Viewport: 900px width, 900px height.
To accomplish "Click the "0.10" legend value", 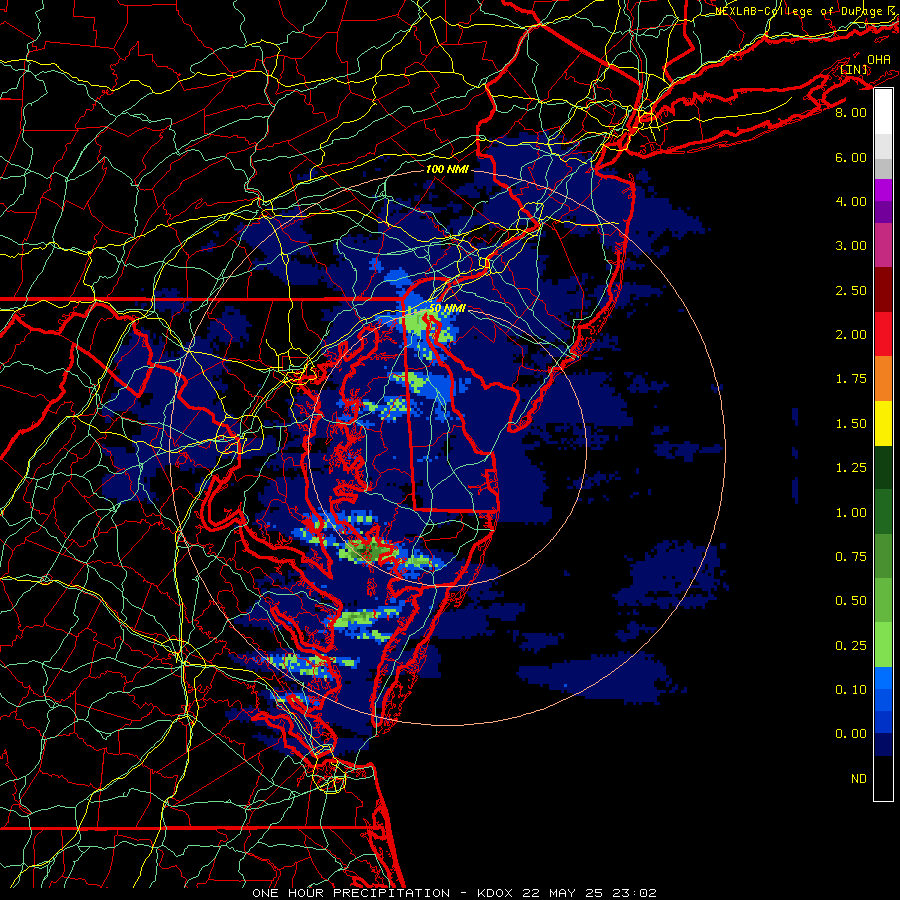I will click(x=851, y=690).
